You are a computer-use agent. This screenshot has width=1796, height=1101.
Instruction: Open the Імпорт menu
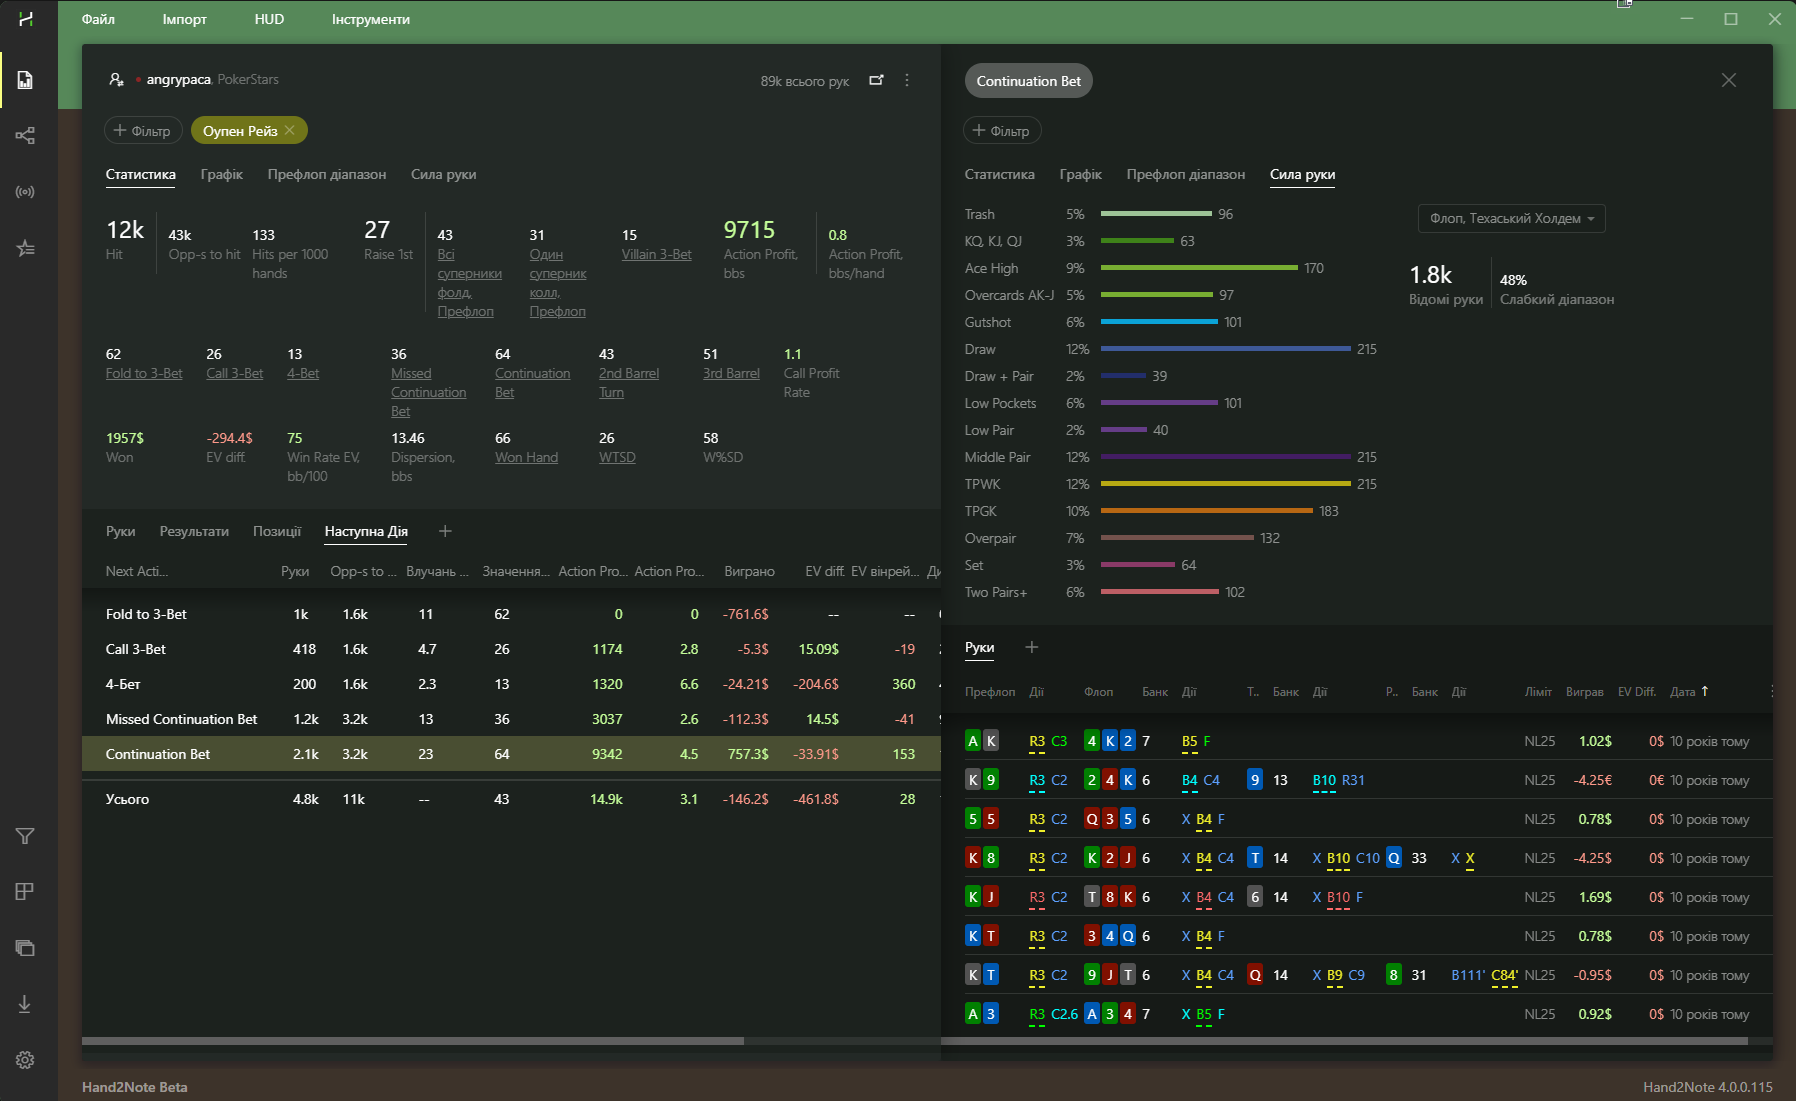(x=185, y=19)
